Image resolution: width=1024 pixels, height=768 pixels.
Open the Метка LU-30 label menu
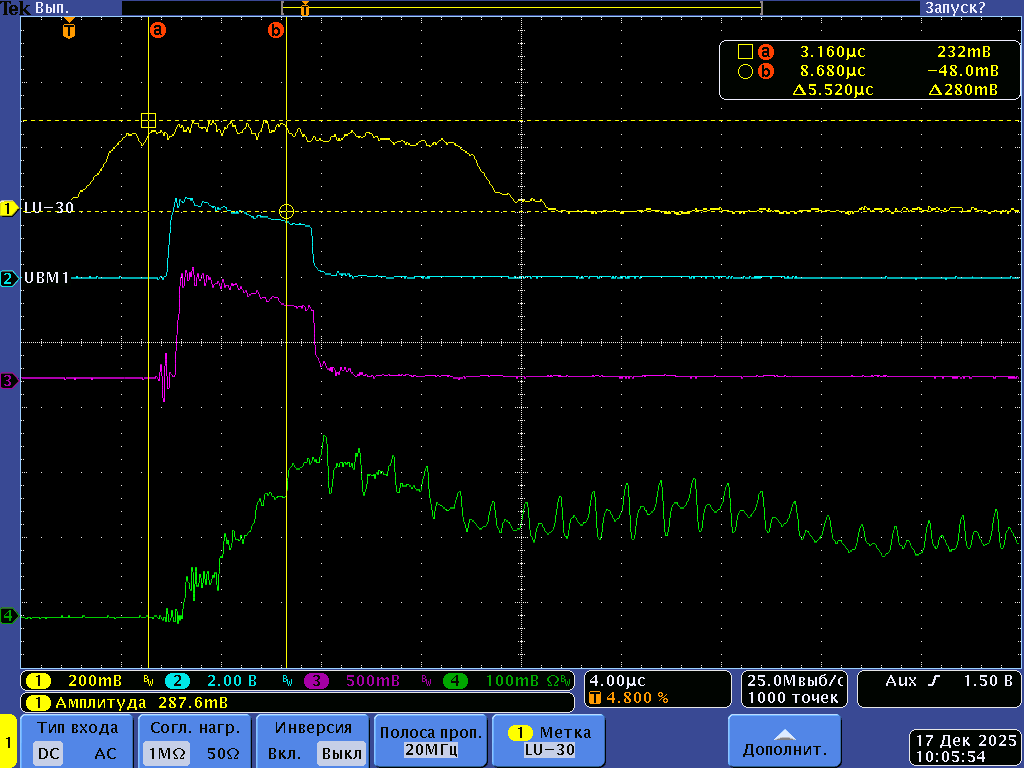tap(550, 741)
